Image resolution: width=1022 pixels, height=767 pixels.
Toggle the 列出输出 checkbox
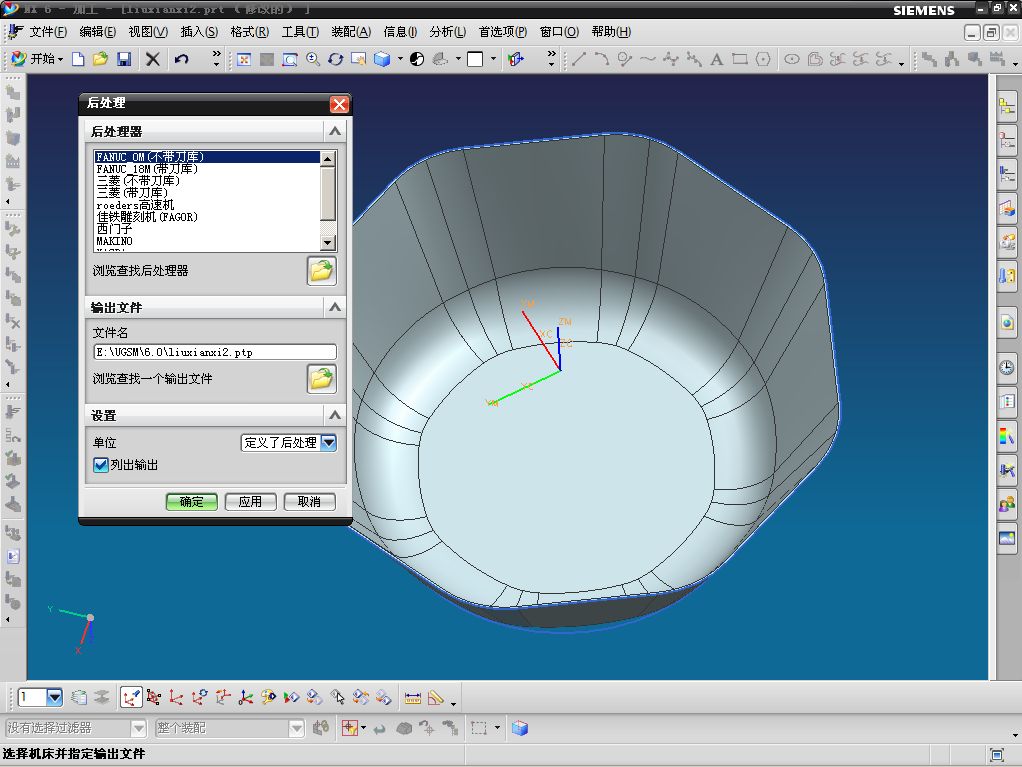[x=100, y=465]
